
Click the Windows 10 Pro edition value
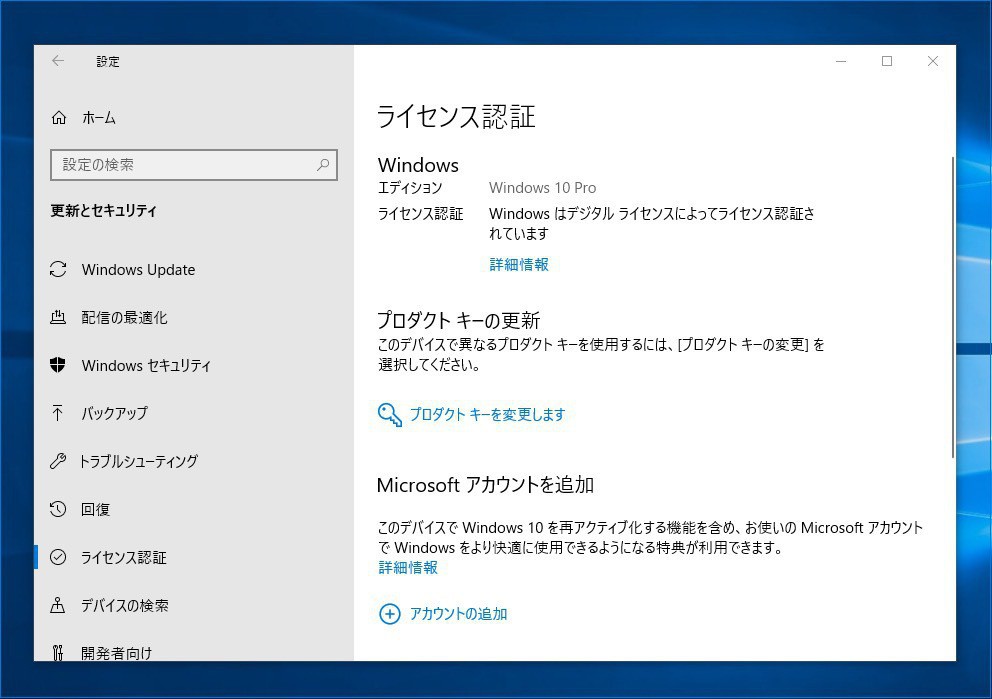(x=542, y=188)
